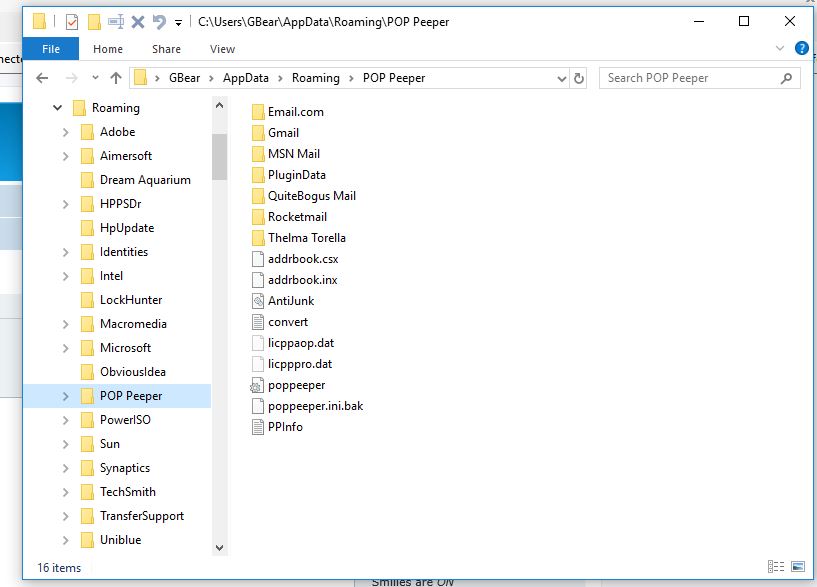Expand the Aimersoft tree folder
This screenshot has width=817, height=587.
(66, 156)
